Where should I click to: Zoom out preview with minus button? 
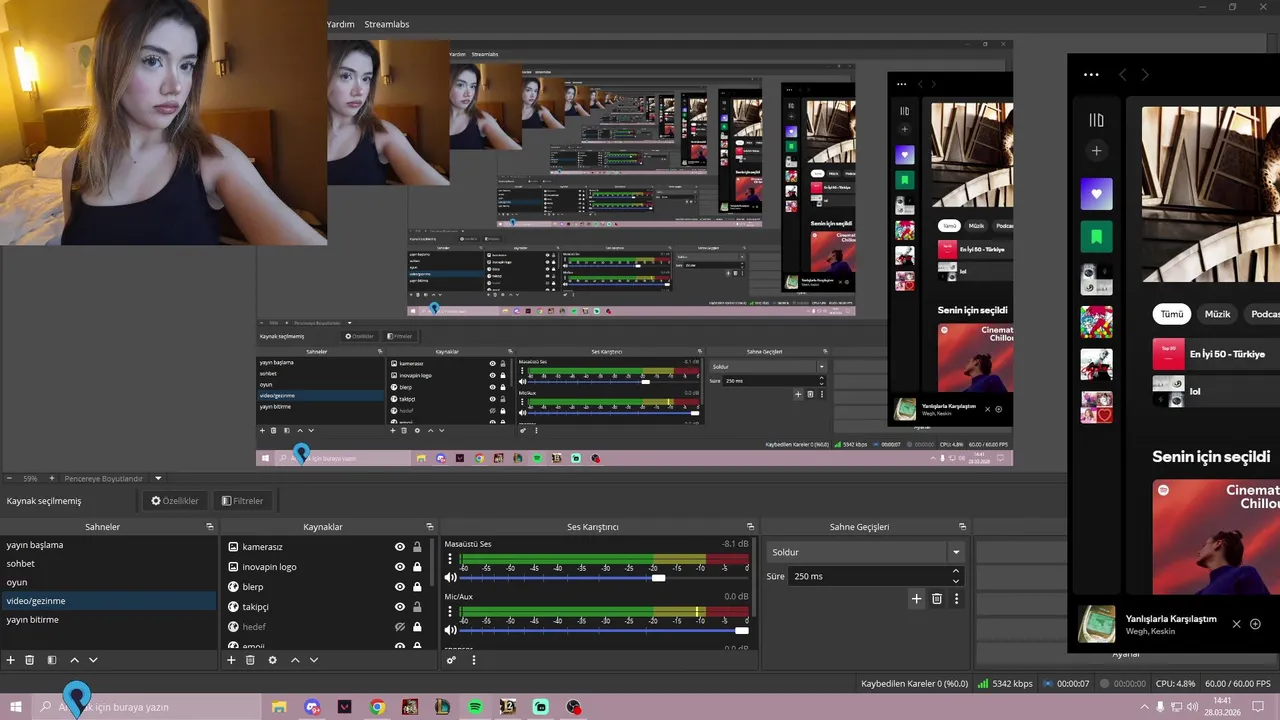(9, 479)
